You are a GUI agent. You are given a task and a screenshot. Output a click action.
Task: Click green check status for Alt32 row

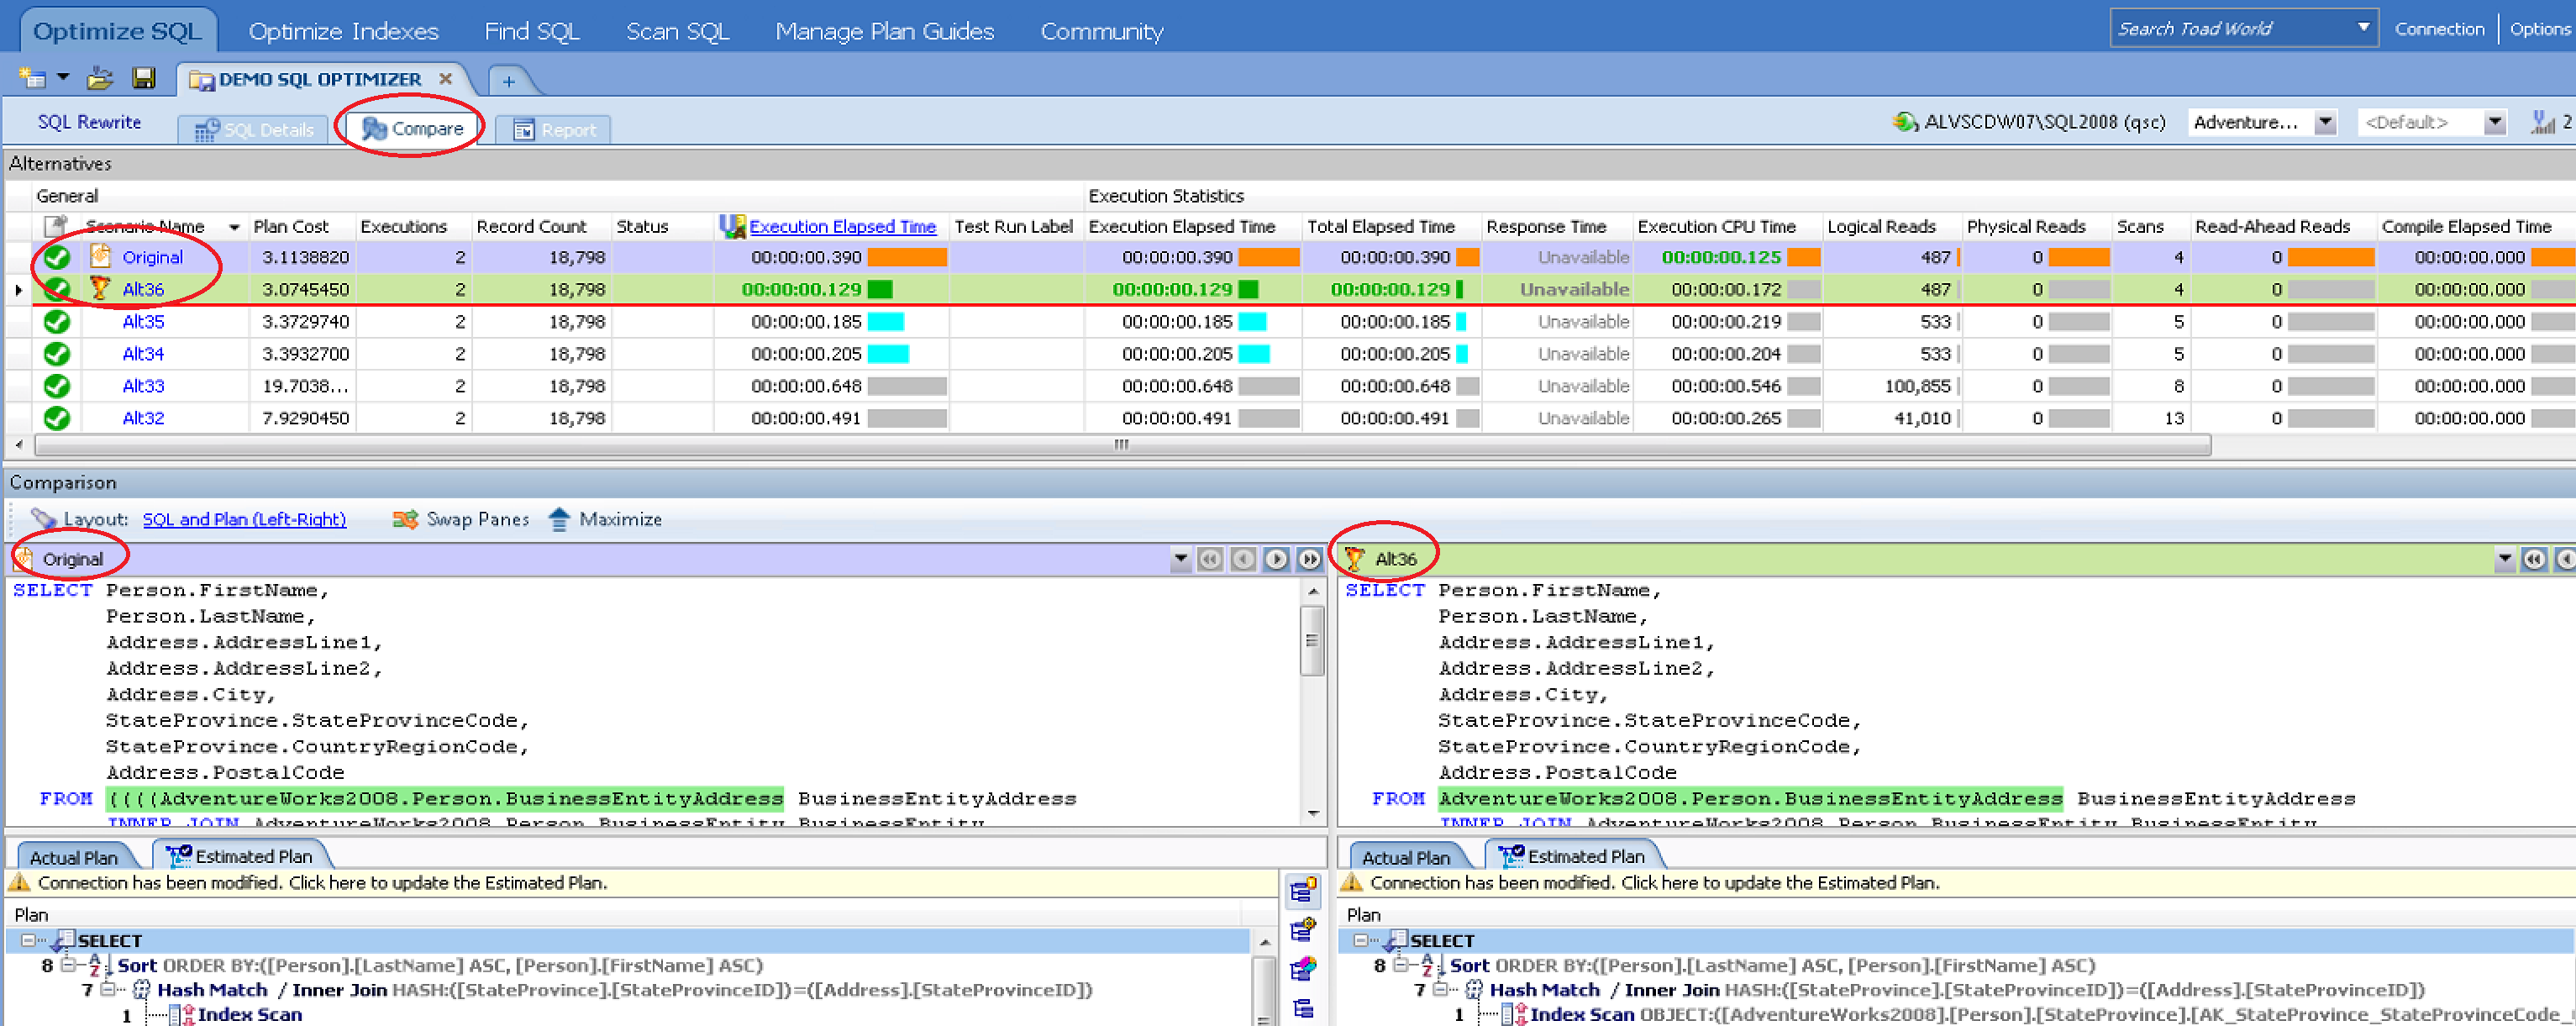click(x=57, y=418)
